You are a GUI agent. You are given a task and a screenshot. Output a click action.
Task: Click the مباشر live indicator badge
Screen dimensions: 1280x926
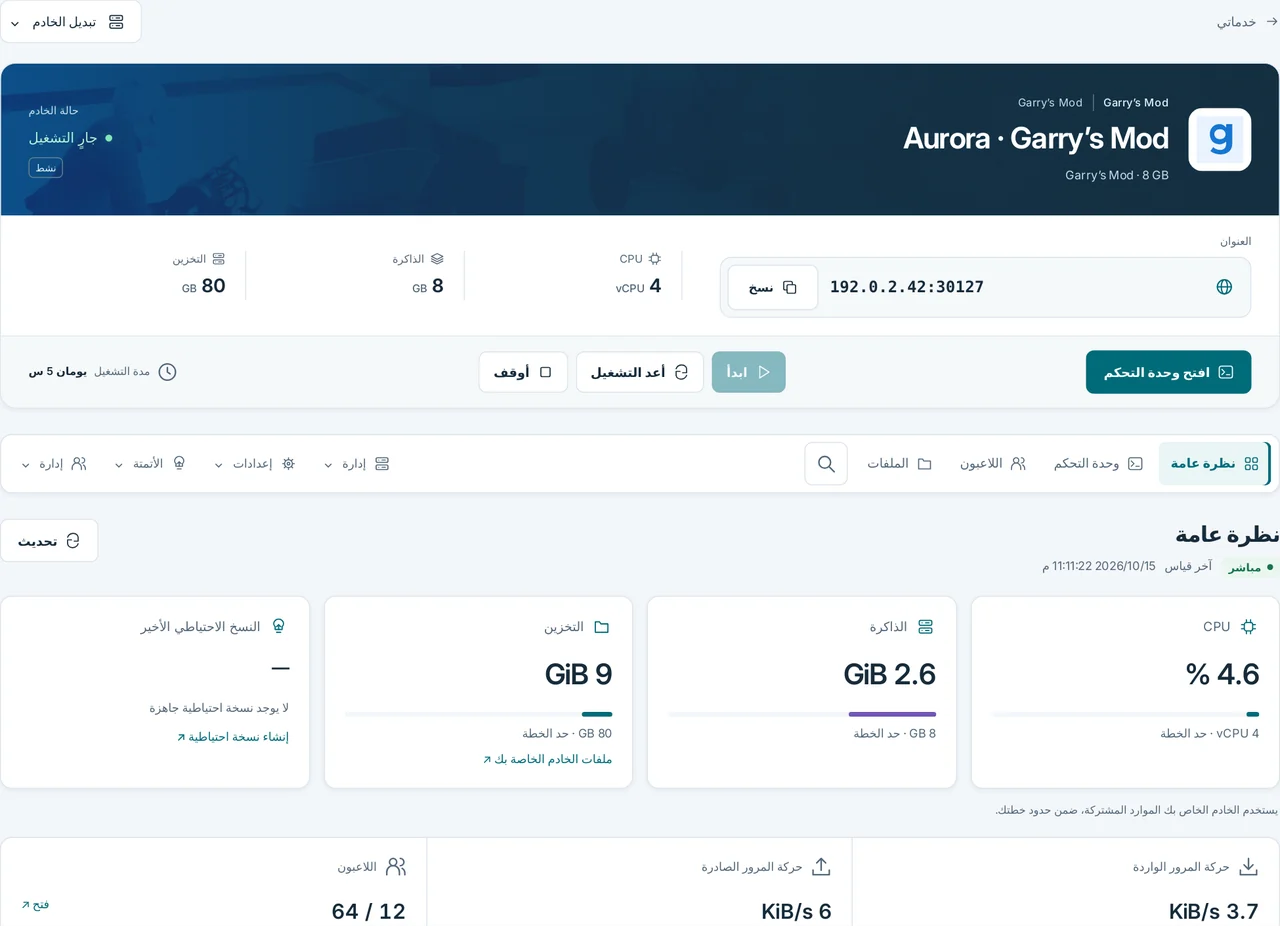pyautogui.click(x=1251, y=567)
